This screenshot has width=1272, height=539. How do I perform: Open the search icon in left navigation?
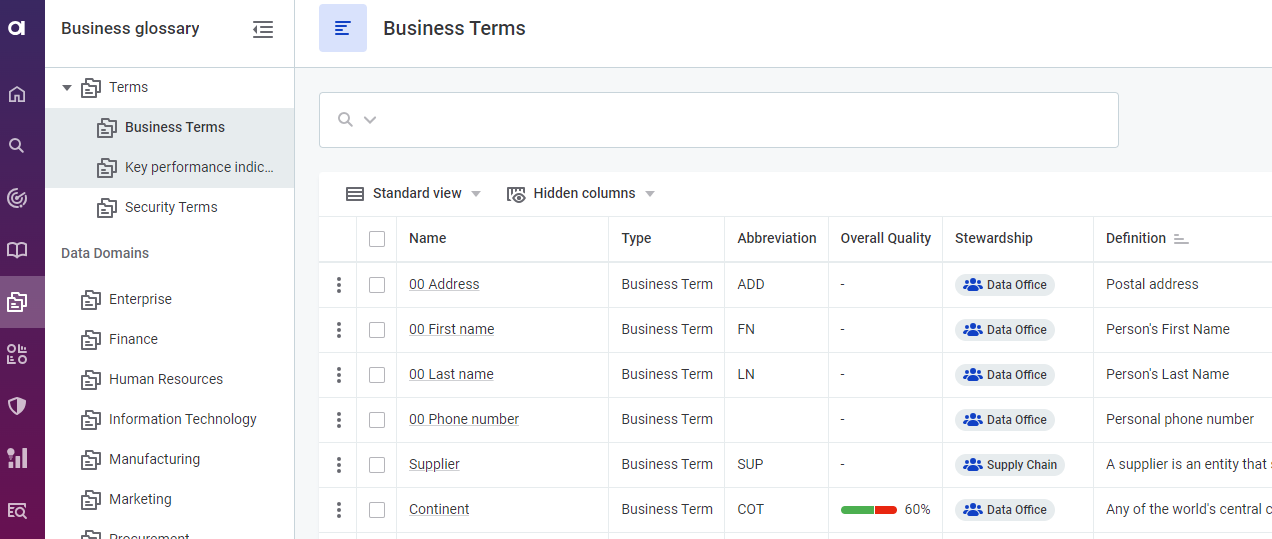click(x=17, y=146)
